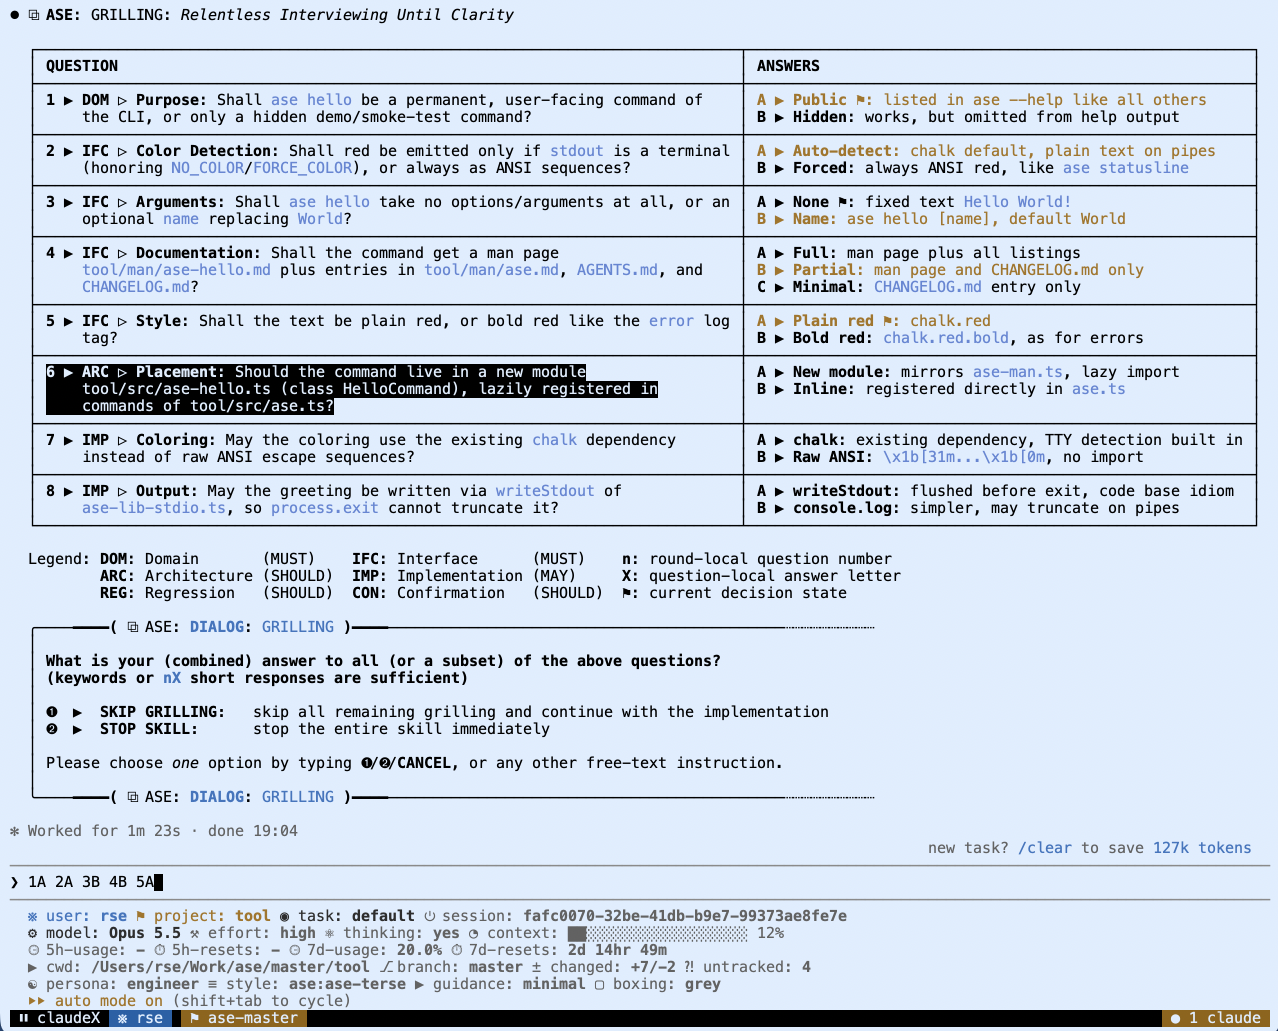The width and height of the screenshot is (1278, 1031).
Task: Click the cwd path /Users/rse/Work/ase/master/tool
Action: [x=231, y=967]
